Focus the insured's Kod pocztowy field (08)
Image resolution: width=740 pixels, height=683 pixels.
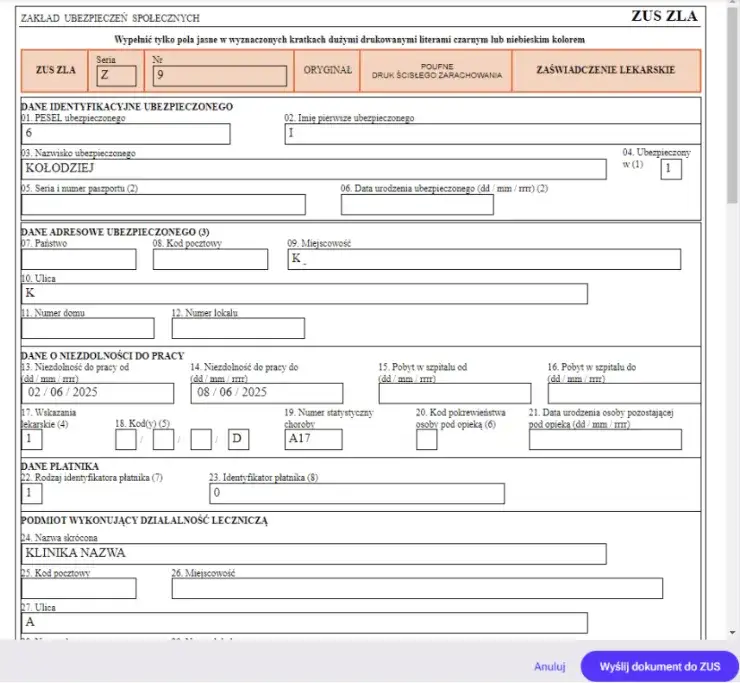click(x=210, y=259)
